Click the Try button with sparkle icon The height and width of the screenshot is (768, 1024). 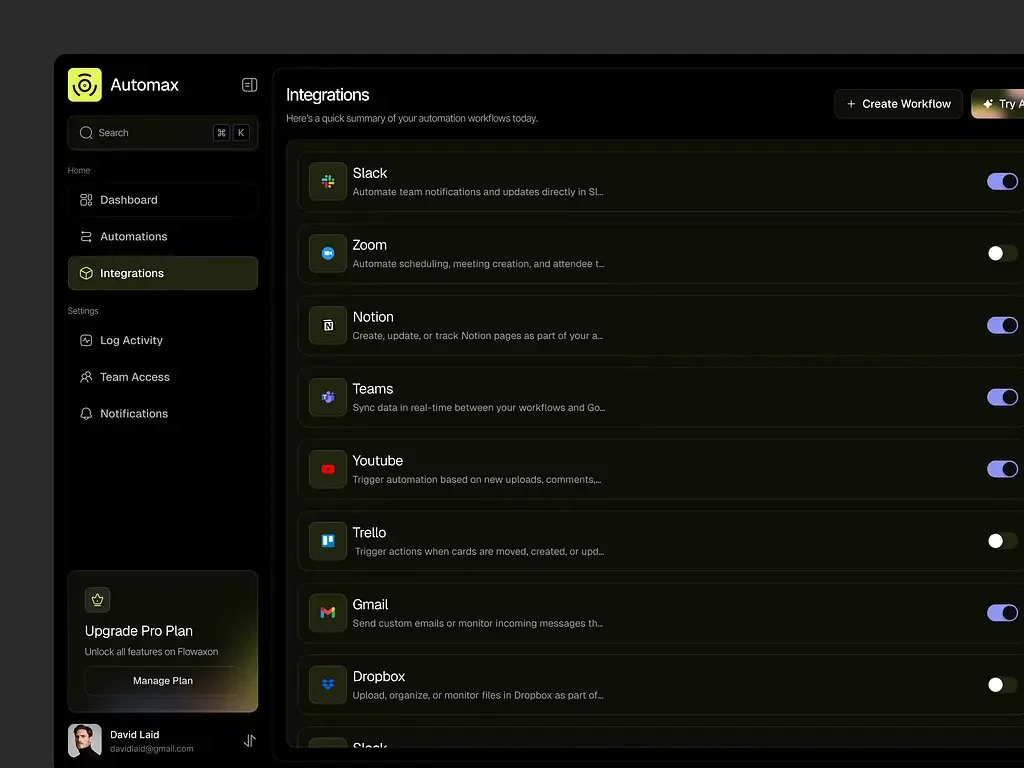pos(998,104)
